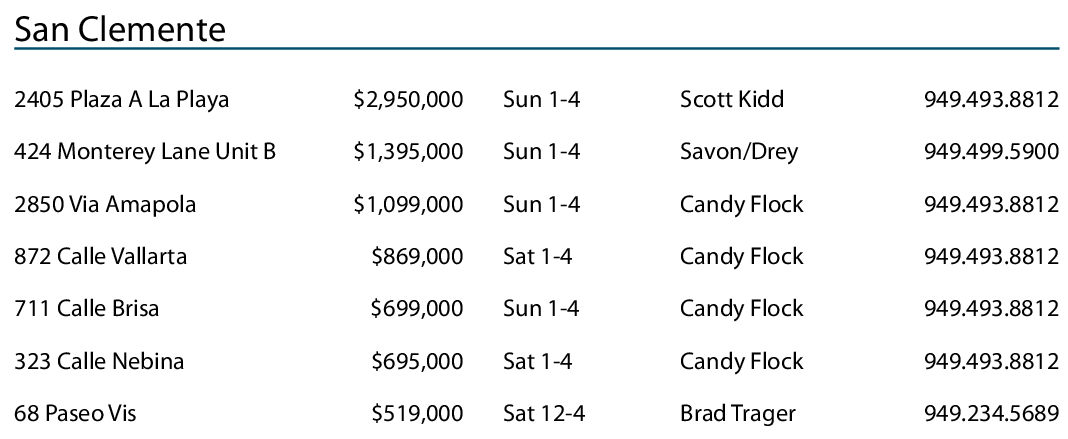Image resolution: width=1068 pixels, height=439 pixels.
Task: Click the 711 Calle Brisa listing
Action: click(86, 309)
